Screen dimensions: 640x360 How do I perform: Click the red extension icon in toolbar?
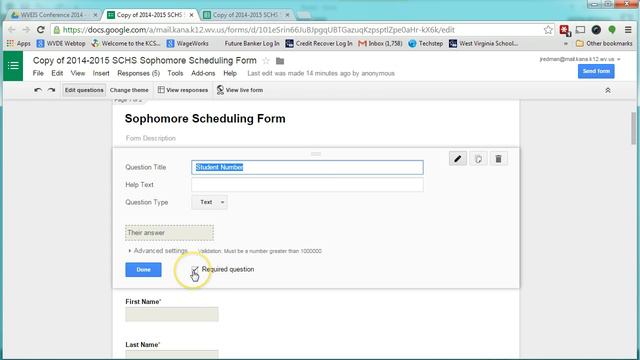tap(564, 30)
